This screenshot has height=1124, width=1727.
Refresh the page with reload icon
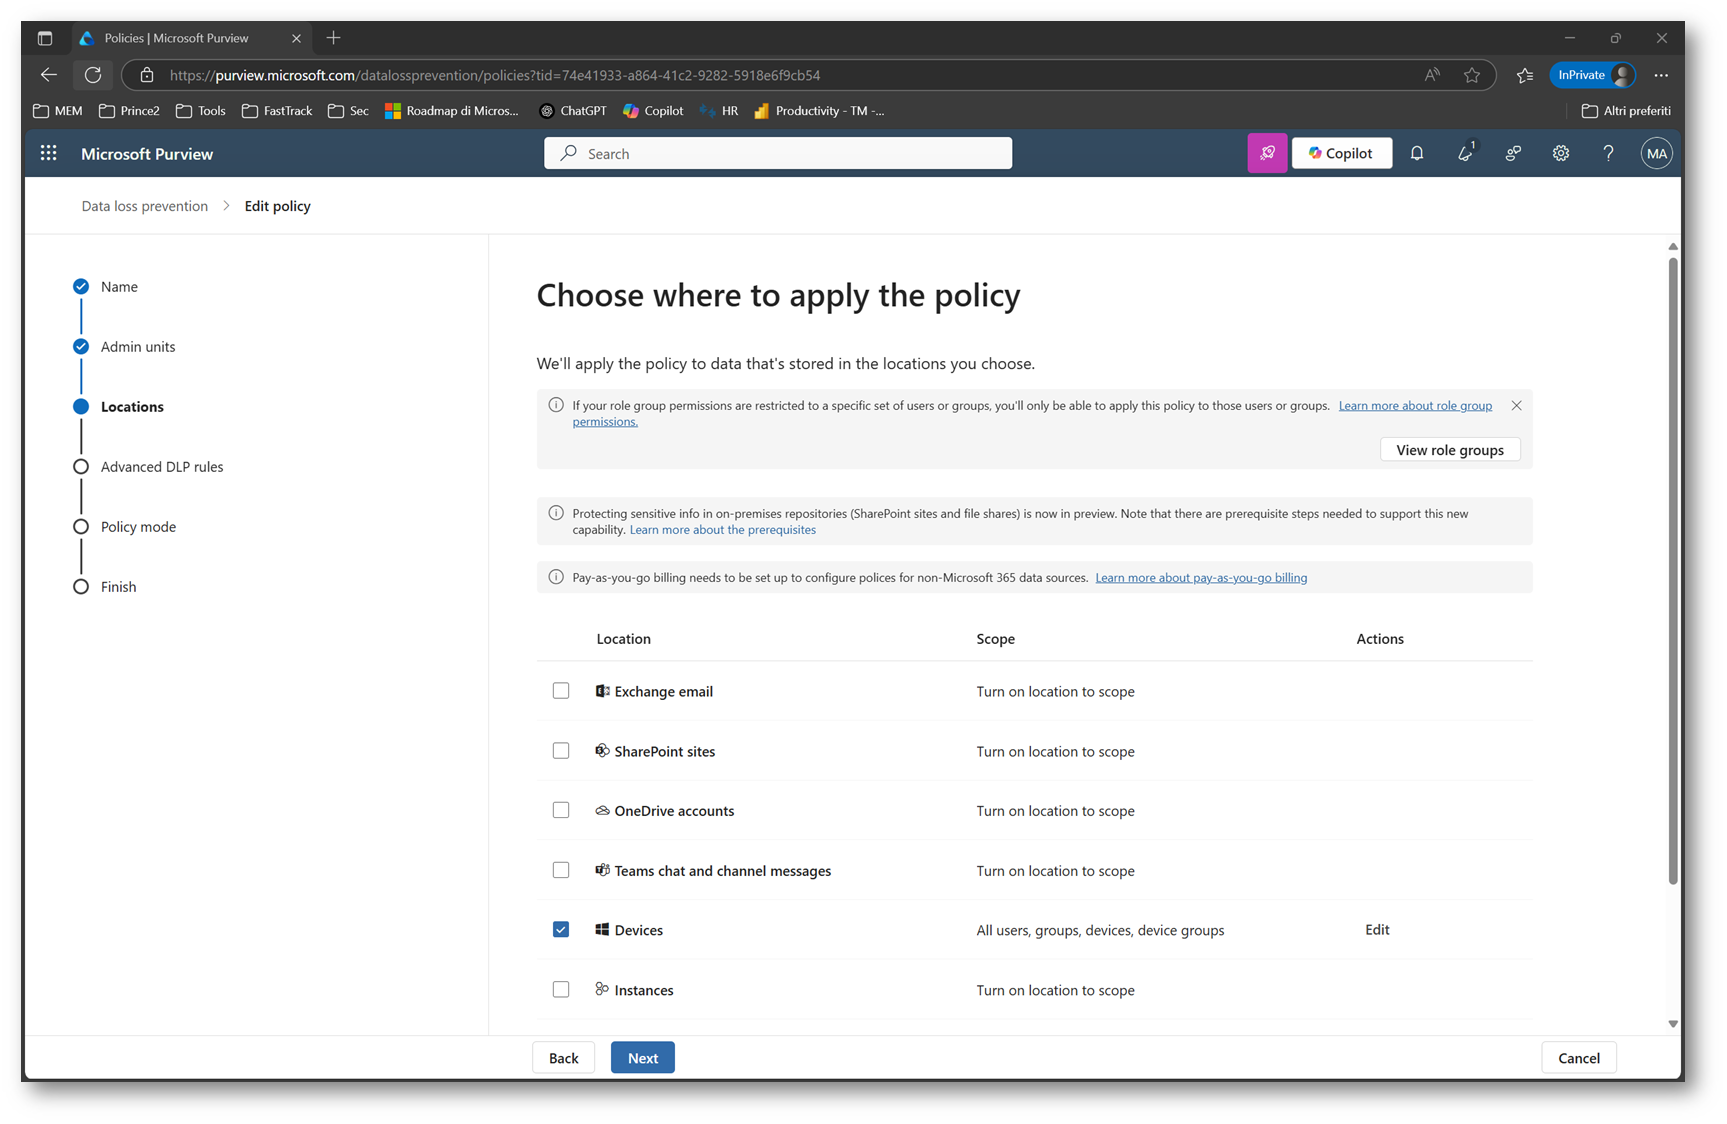pyautogui.click(x=93, y=75)
